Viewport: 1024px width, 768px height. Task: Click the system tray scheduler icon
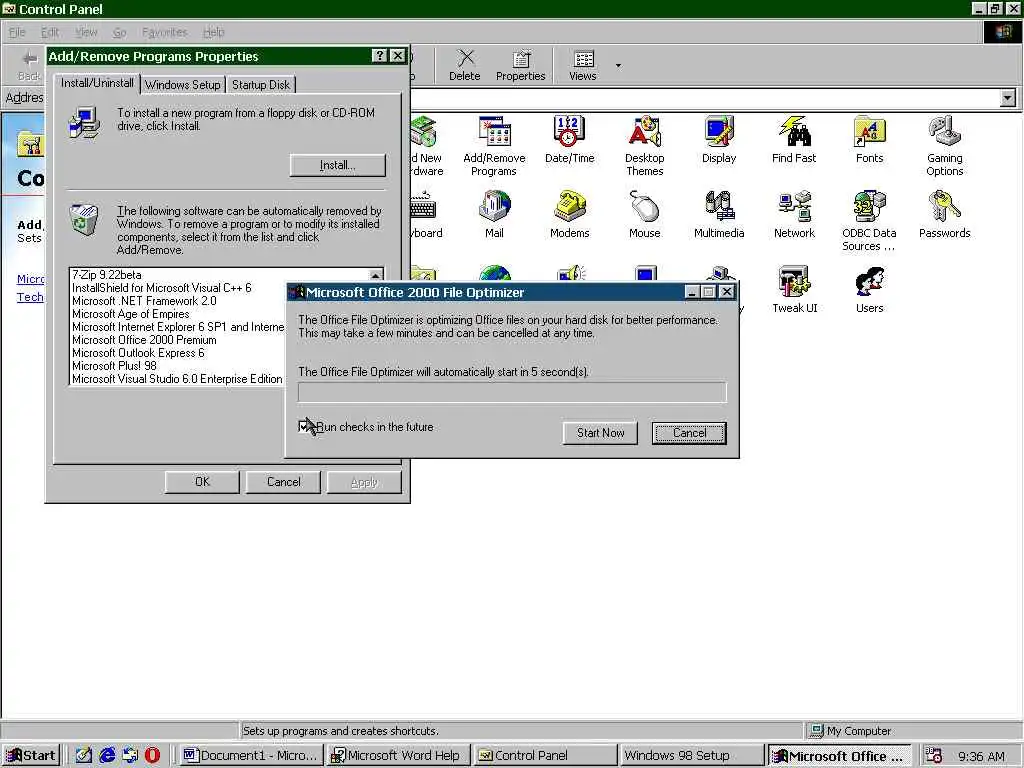934,756
